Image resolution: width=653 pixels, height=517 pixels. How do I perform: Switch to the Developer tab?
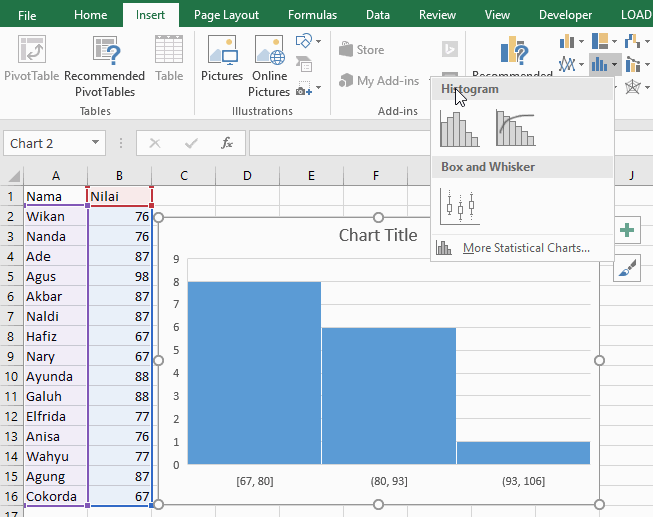click(565, 15)
